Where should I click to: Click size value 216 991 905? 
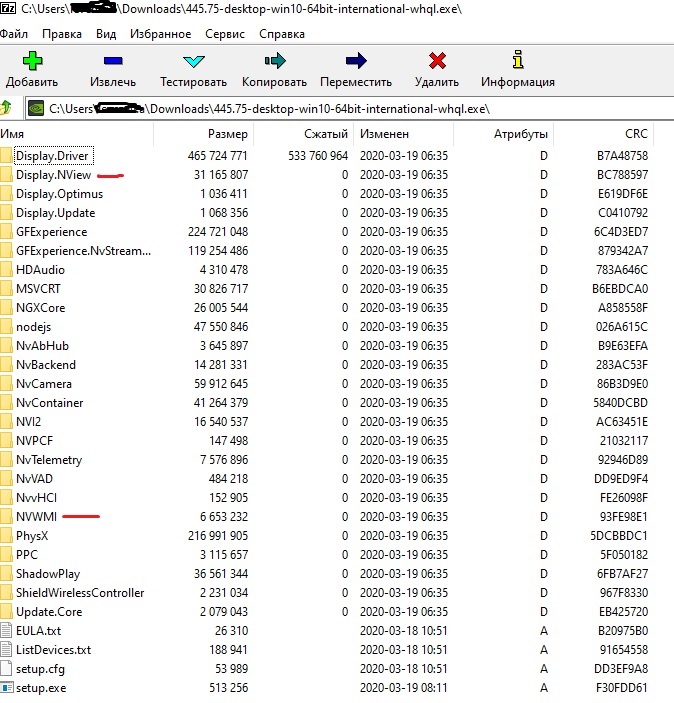click(x=218, y=535)
